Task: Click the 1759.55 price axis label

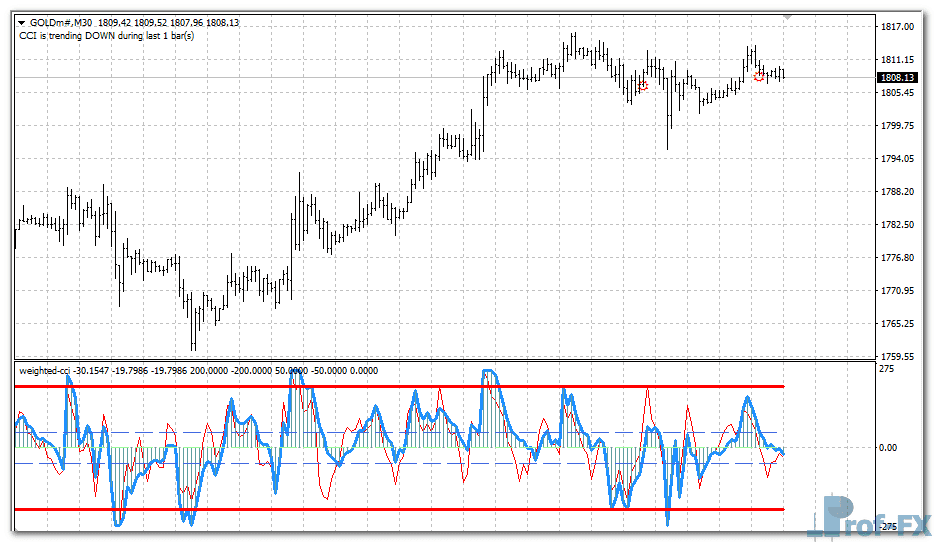Action: pyautogui.click(x=895, y=357)
